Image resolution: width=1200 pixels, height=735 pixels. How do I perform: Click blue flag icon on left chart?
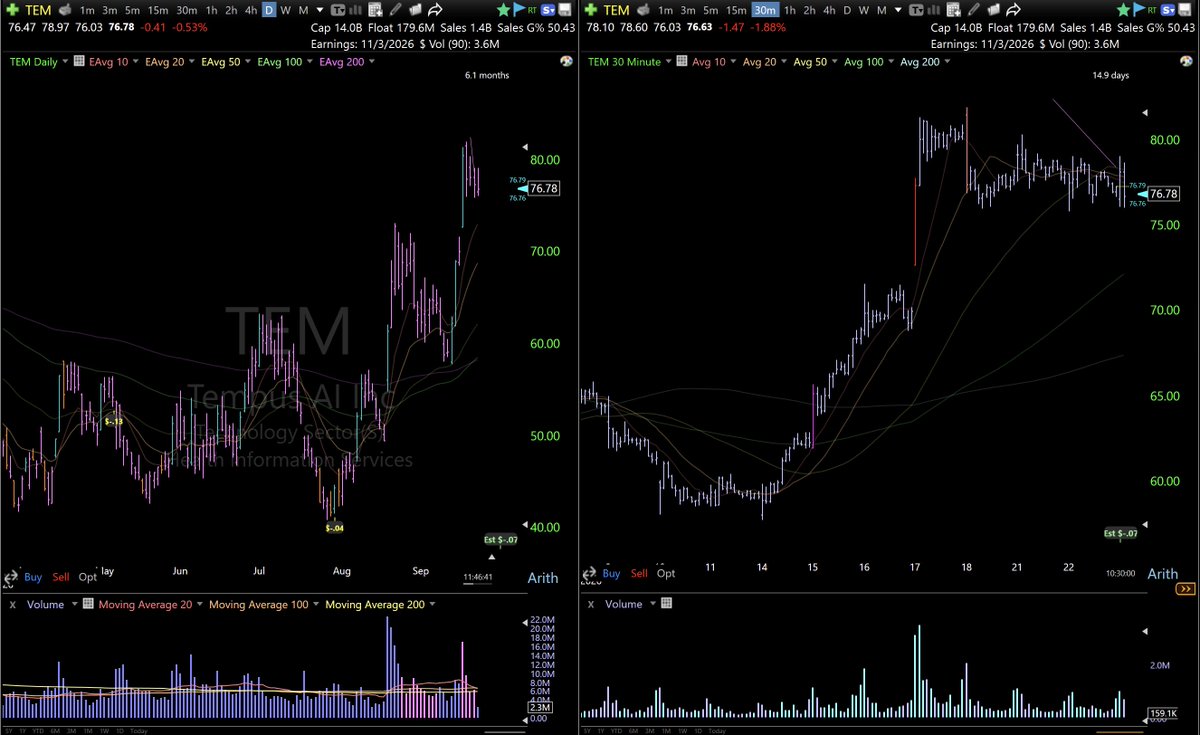[x=520, y=10]
